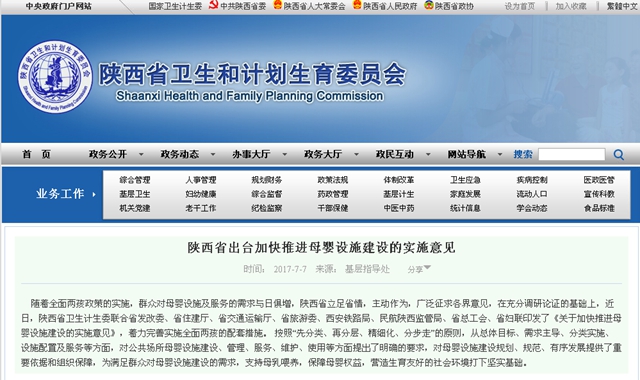The image size is (640, 380).
Task: Open the 国家卫生计生委 link
Action: point(175,6)
